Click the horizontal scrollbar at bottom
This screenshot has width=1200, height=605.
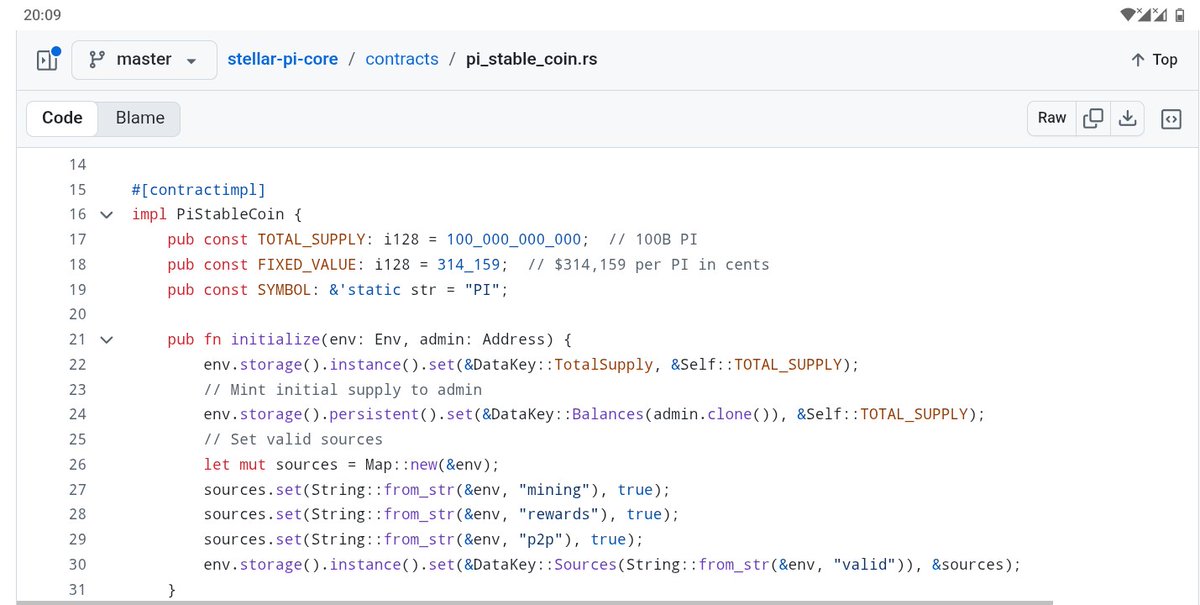534,602
